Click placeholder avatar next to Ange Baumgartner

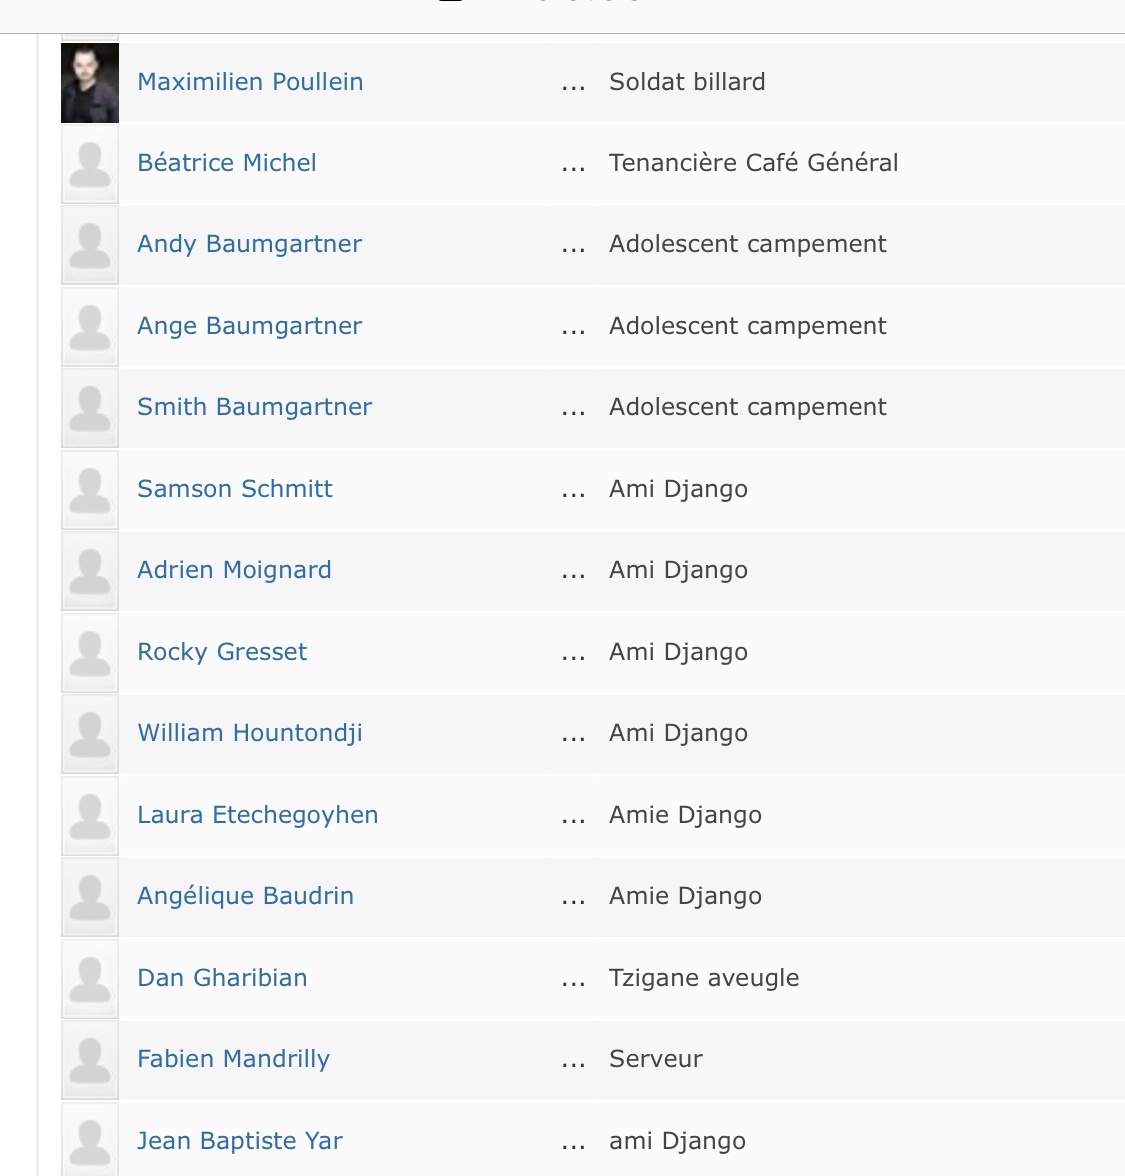(90, 327)
